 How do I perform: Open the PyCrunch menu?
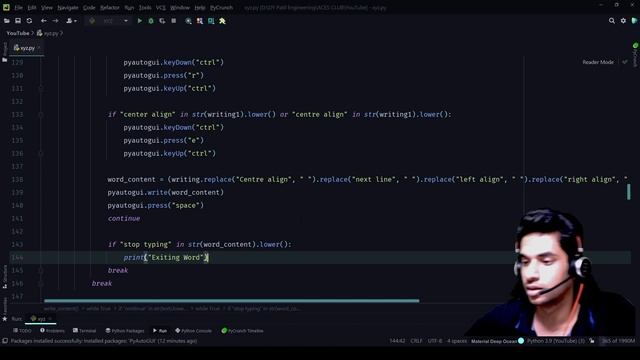click(x=222, y=8)
